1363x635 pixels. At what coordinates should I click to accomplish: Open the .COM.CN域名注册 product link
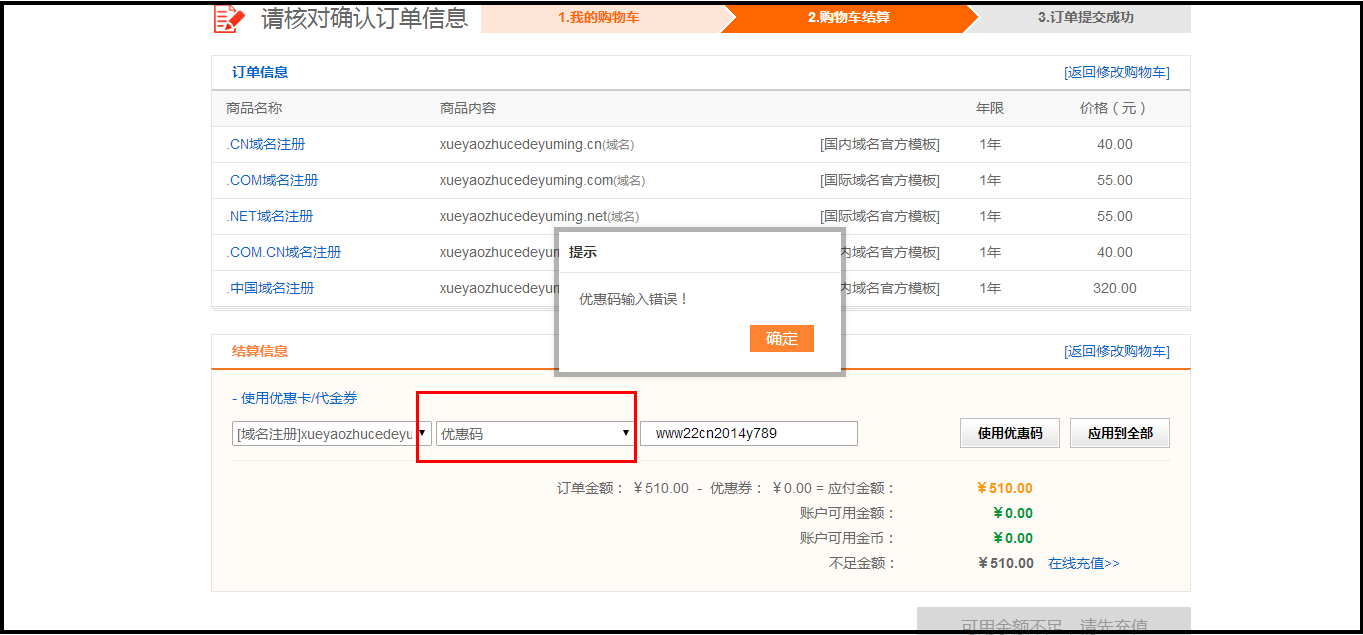[x=283, y=252]
